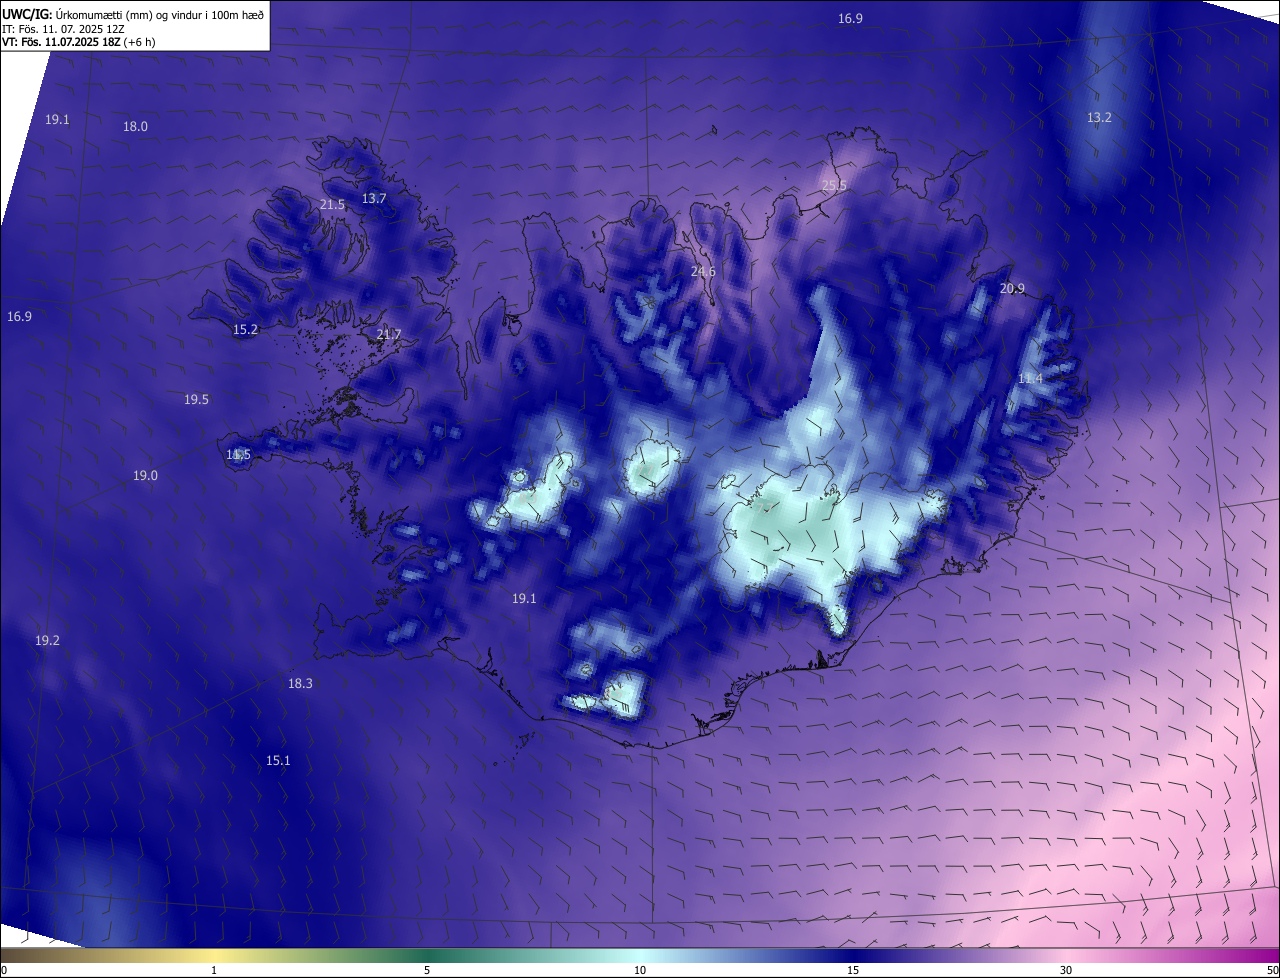Click the 21.5 value in the Westfjords
Screen dimensions: 1280x978
tap(332, 205)
